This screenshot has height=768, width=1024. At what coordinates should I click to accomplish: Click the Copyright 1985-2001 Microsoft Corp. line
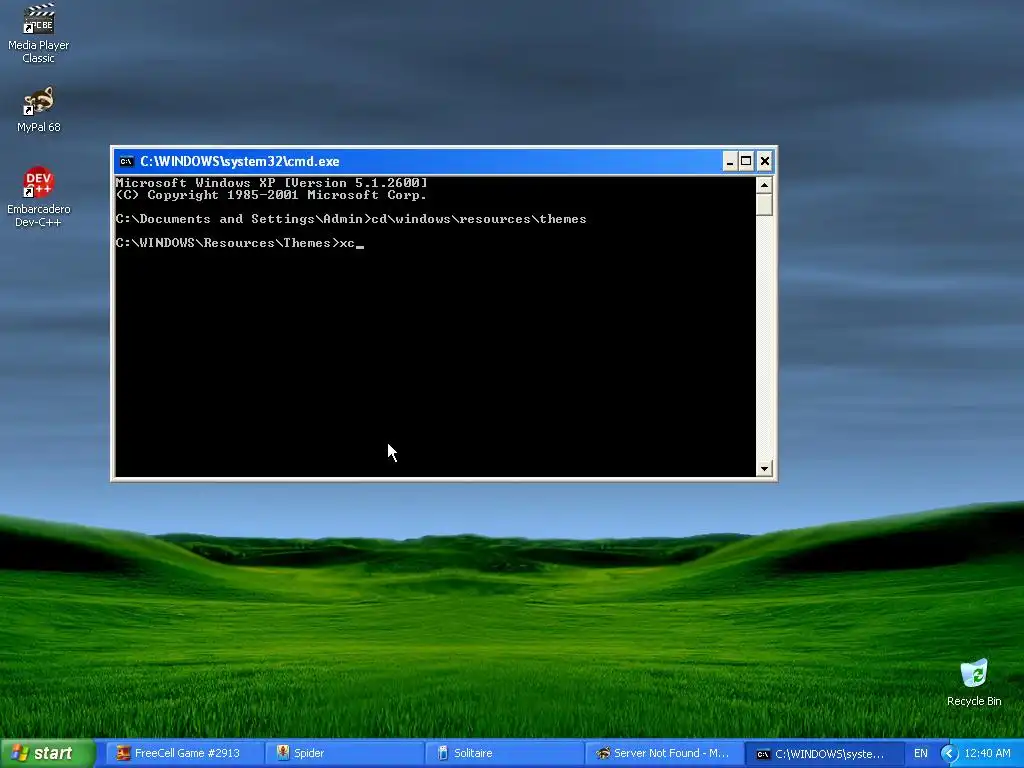272,195
